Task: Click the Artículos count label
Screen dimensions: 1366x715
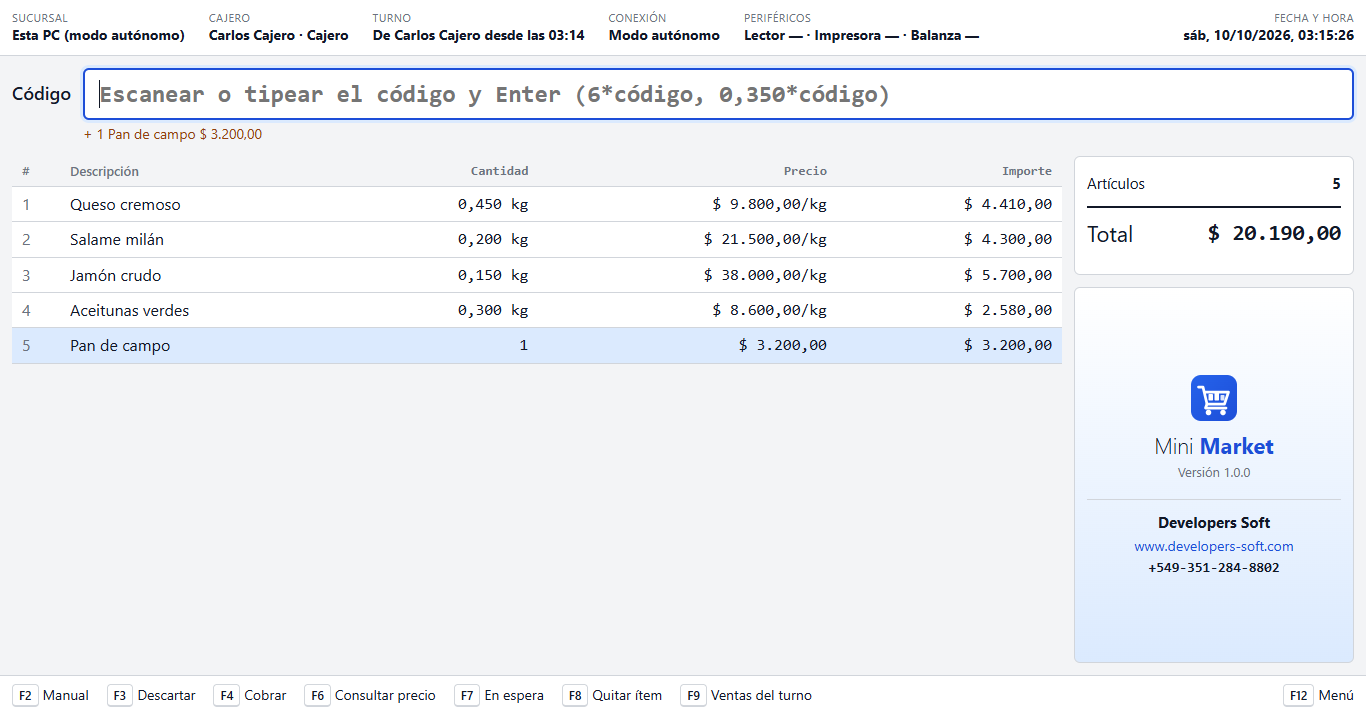Action: click(x=1116, y=184)
